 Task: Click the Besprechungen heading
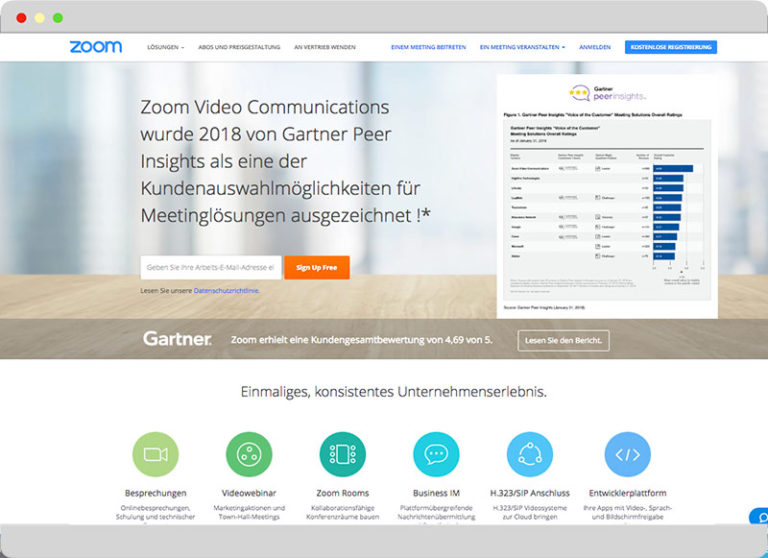(x=155, y=493)
